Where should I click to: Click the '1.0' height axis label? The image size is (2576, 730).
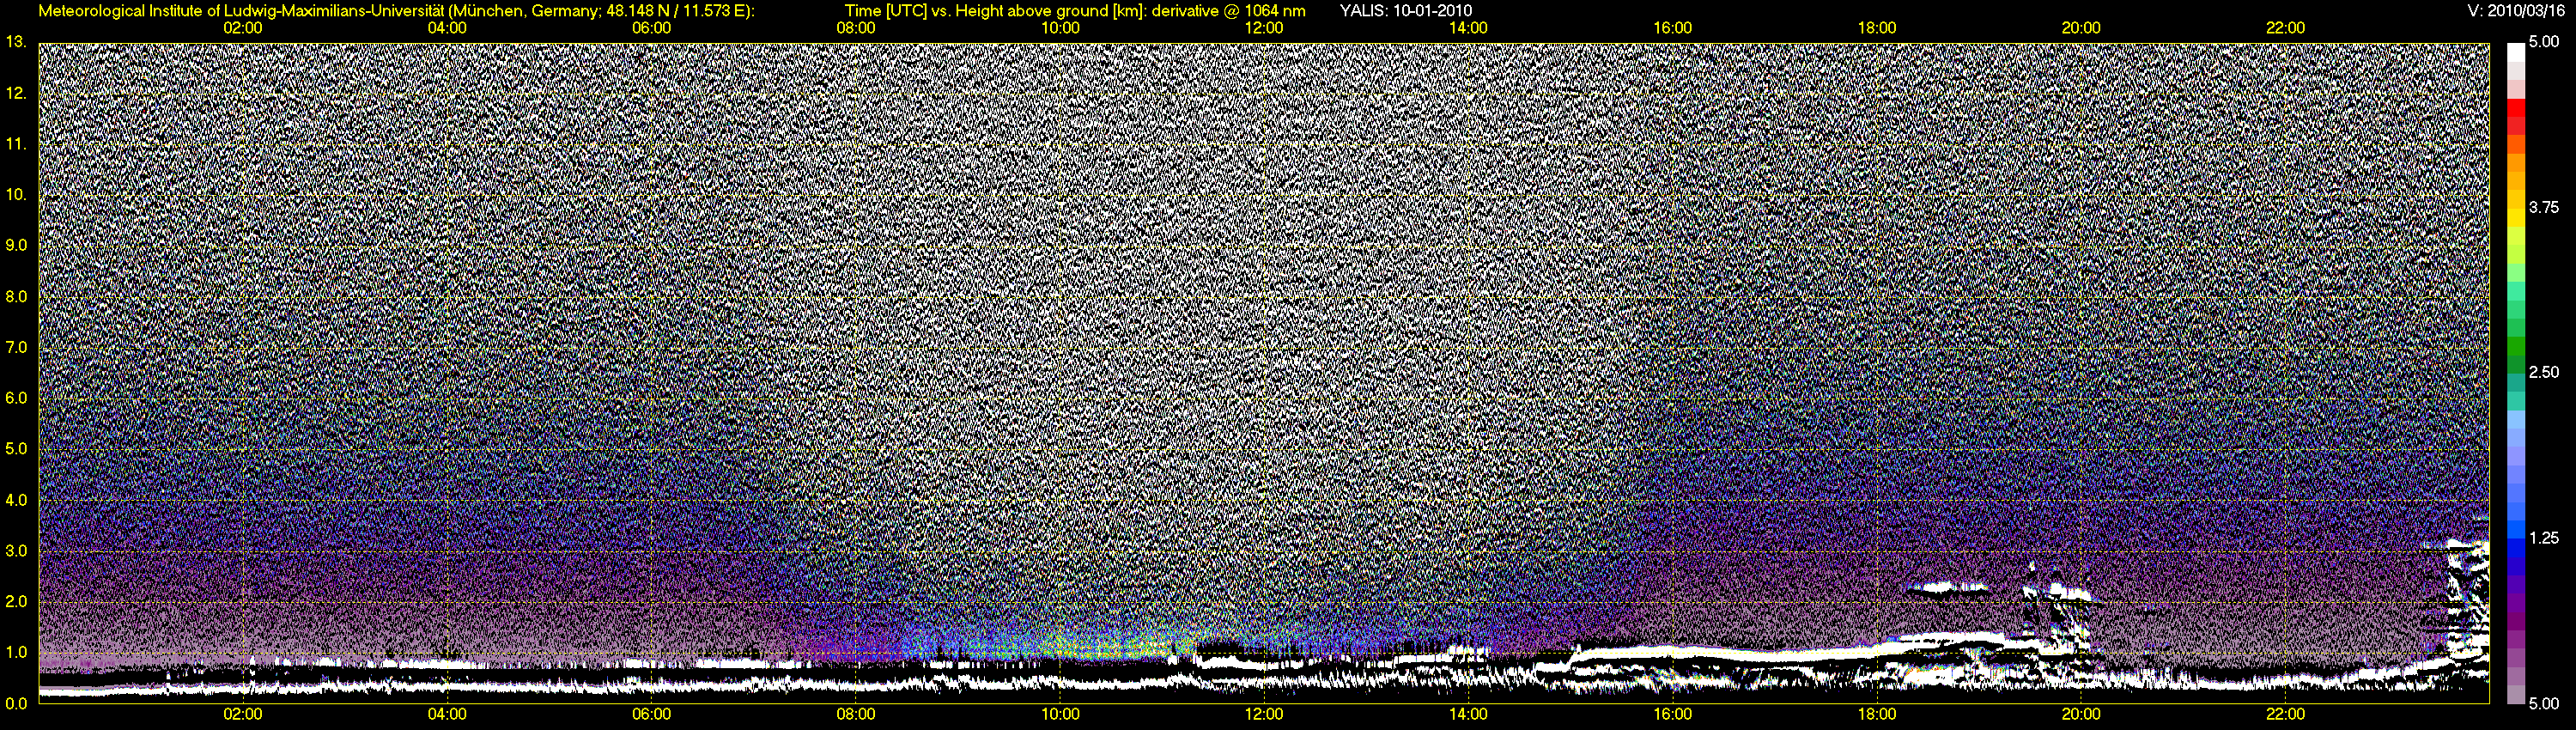(15, 652)
